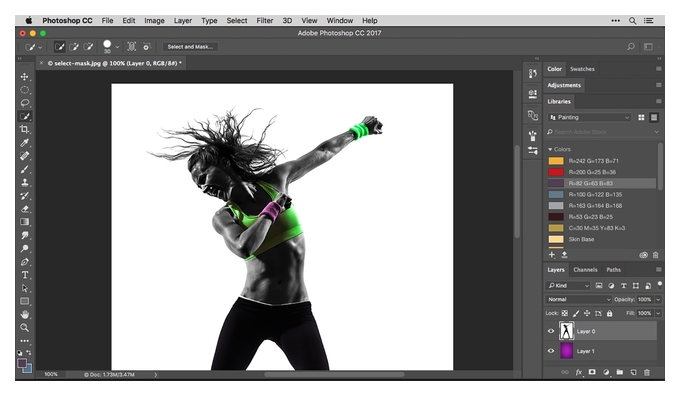Switch to the Paths tab
The height and width of the screenshot is (396, 680).
tap(613, 270)
